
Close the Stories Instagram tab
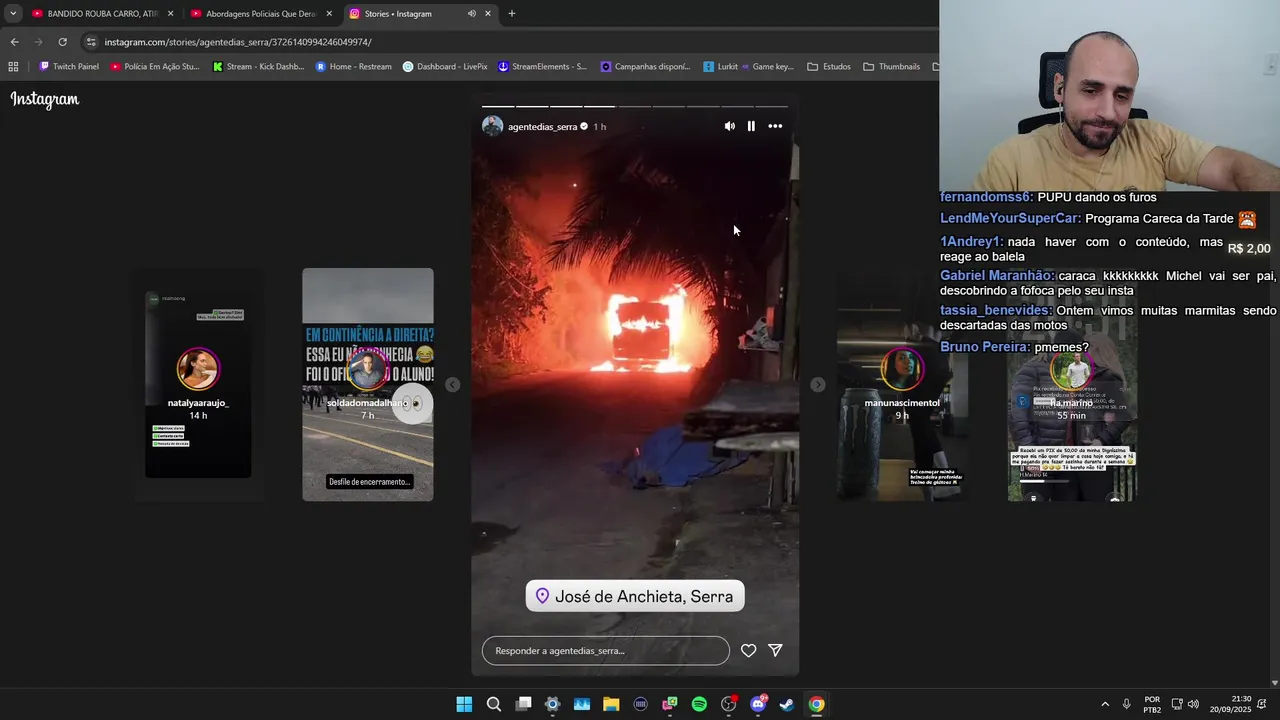click(488, 14)
